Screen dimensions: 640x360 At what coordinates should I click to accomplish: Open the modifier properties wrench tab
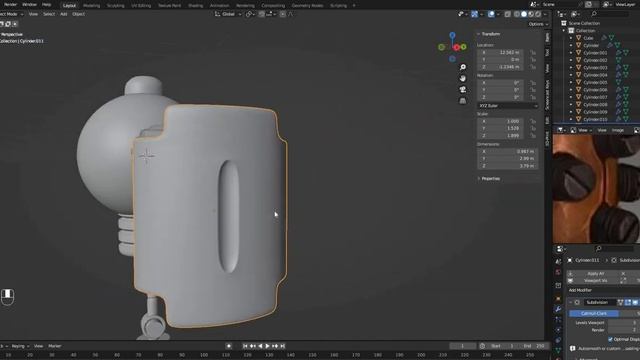pyautogui.click(x=558, y=309)
